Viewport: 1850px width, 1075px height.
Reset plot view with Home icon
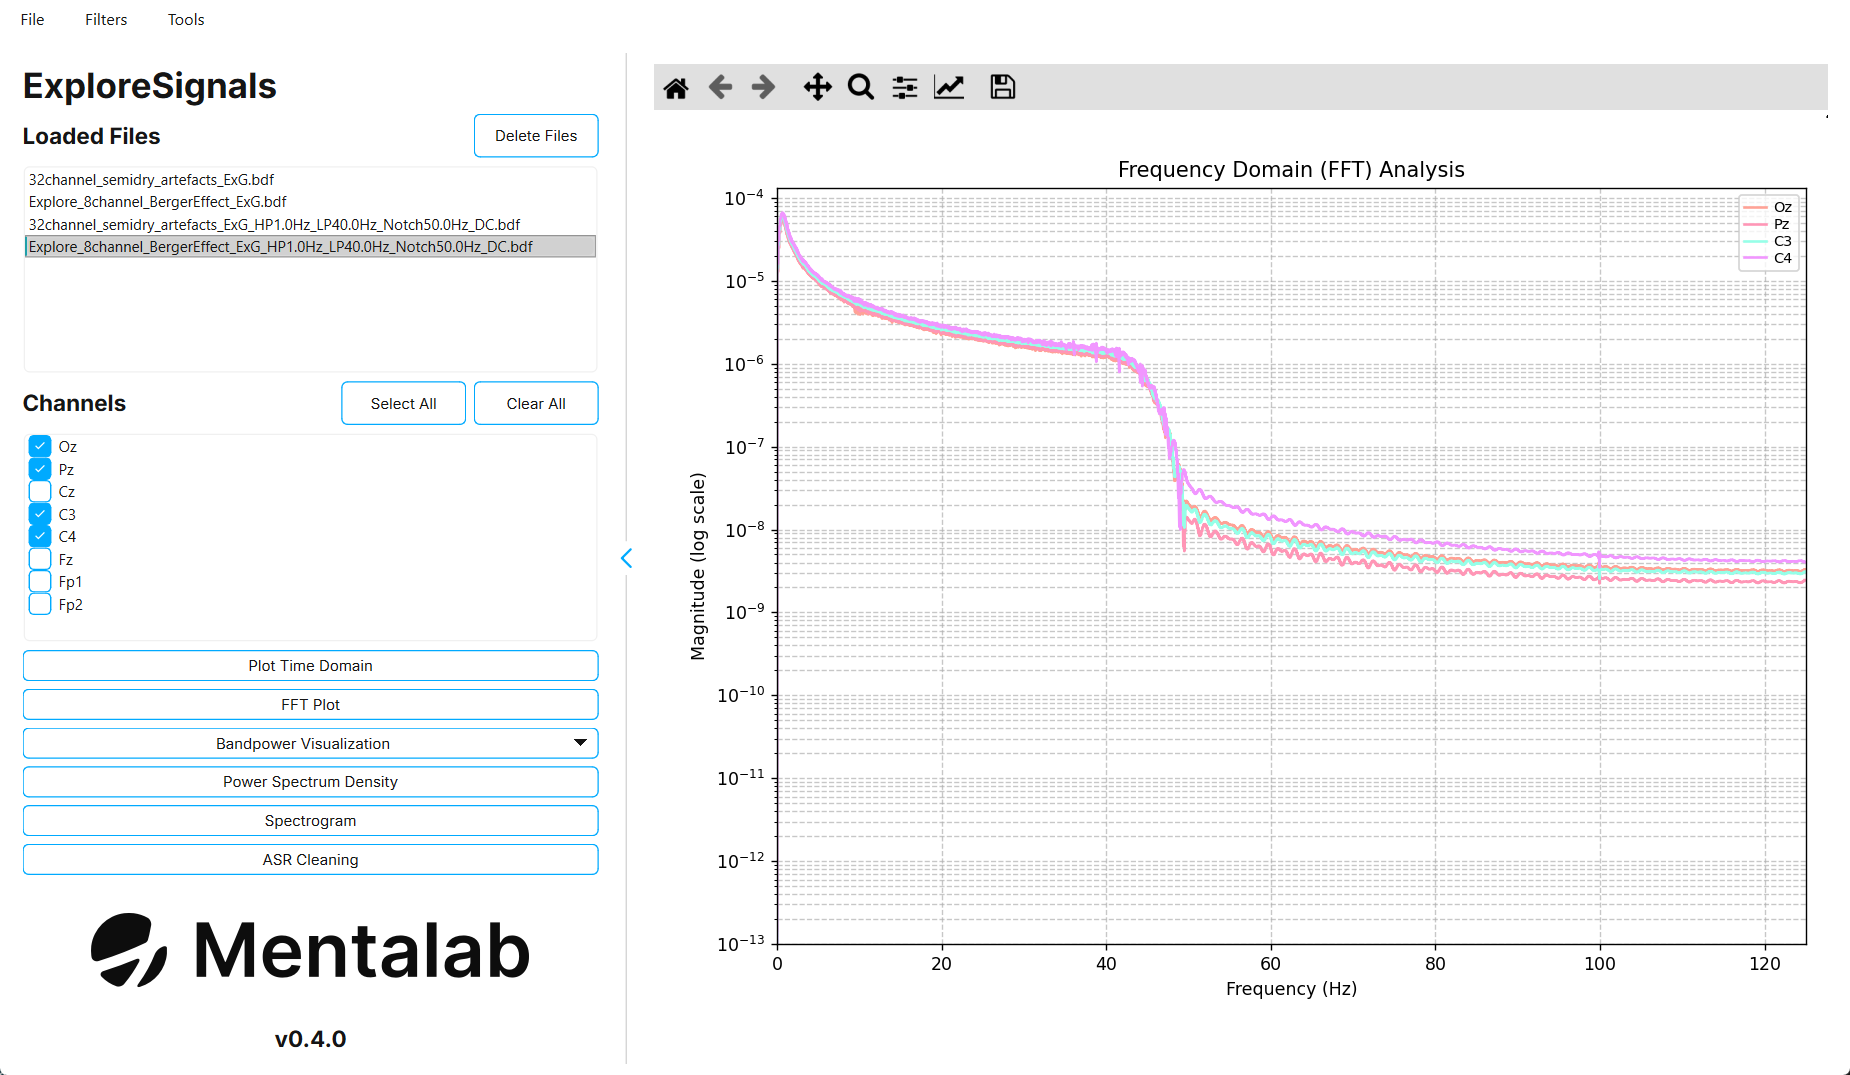[676, 88]
